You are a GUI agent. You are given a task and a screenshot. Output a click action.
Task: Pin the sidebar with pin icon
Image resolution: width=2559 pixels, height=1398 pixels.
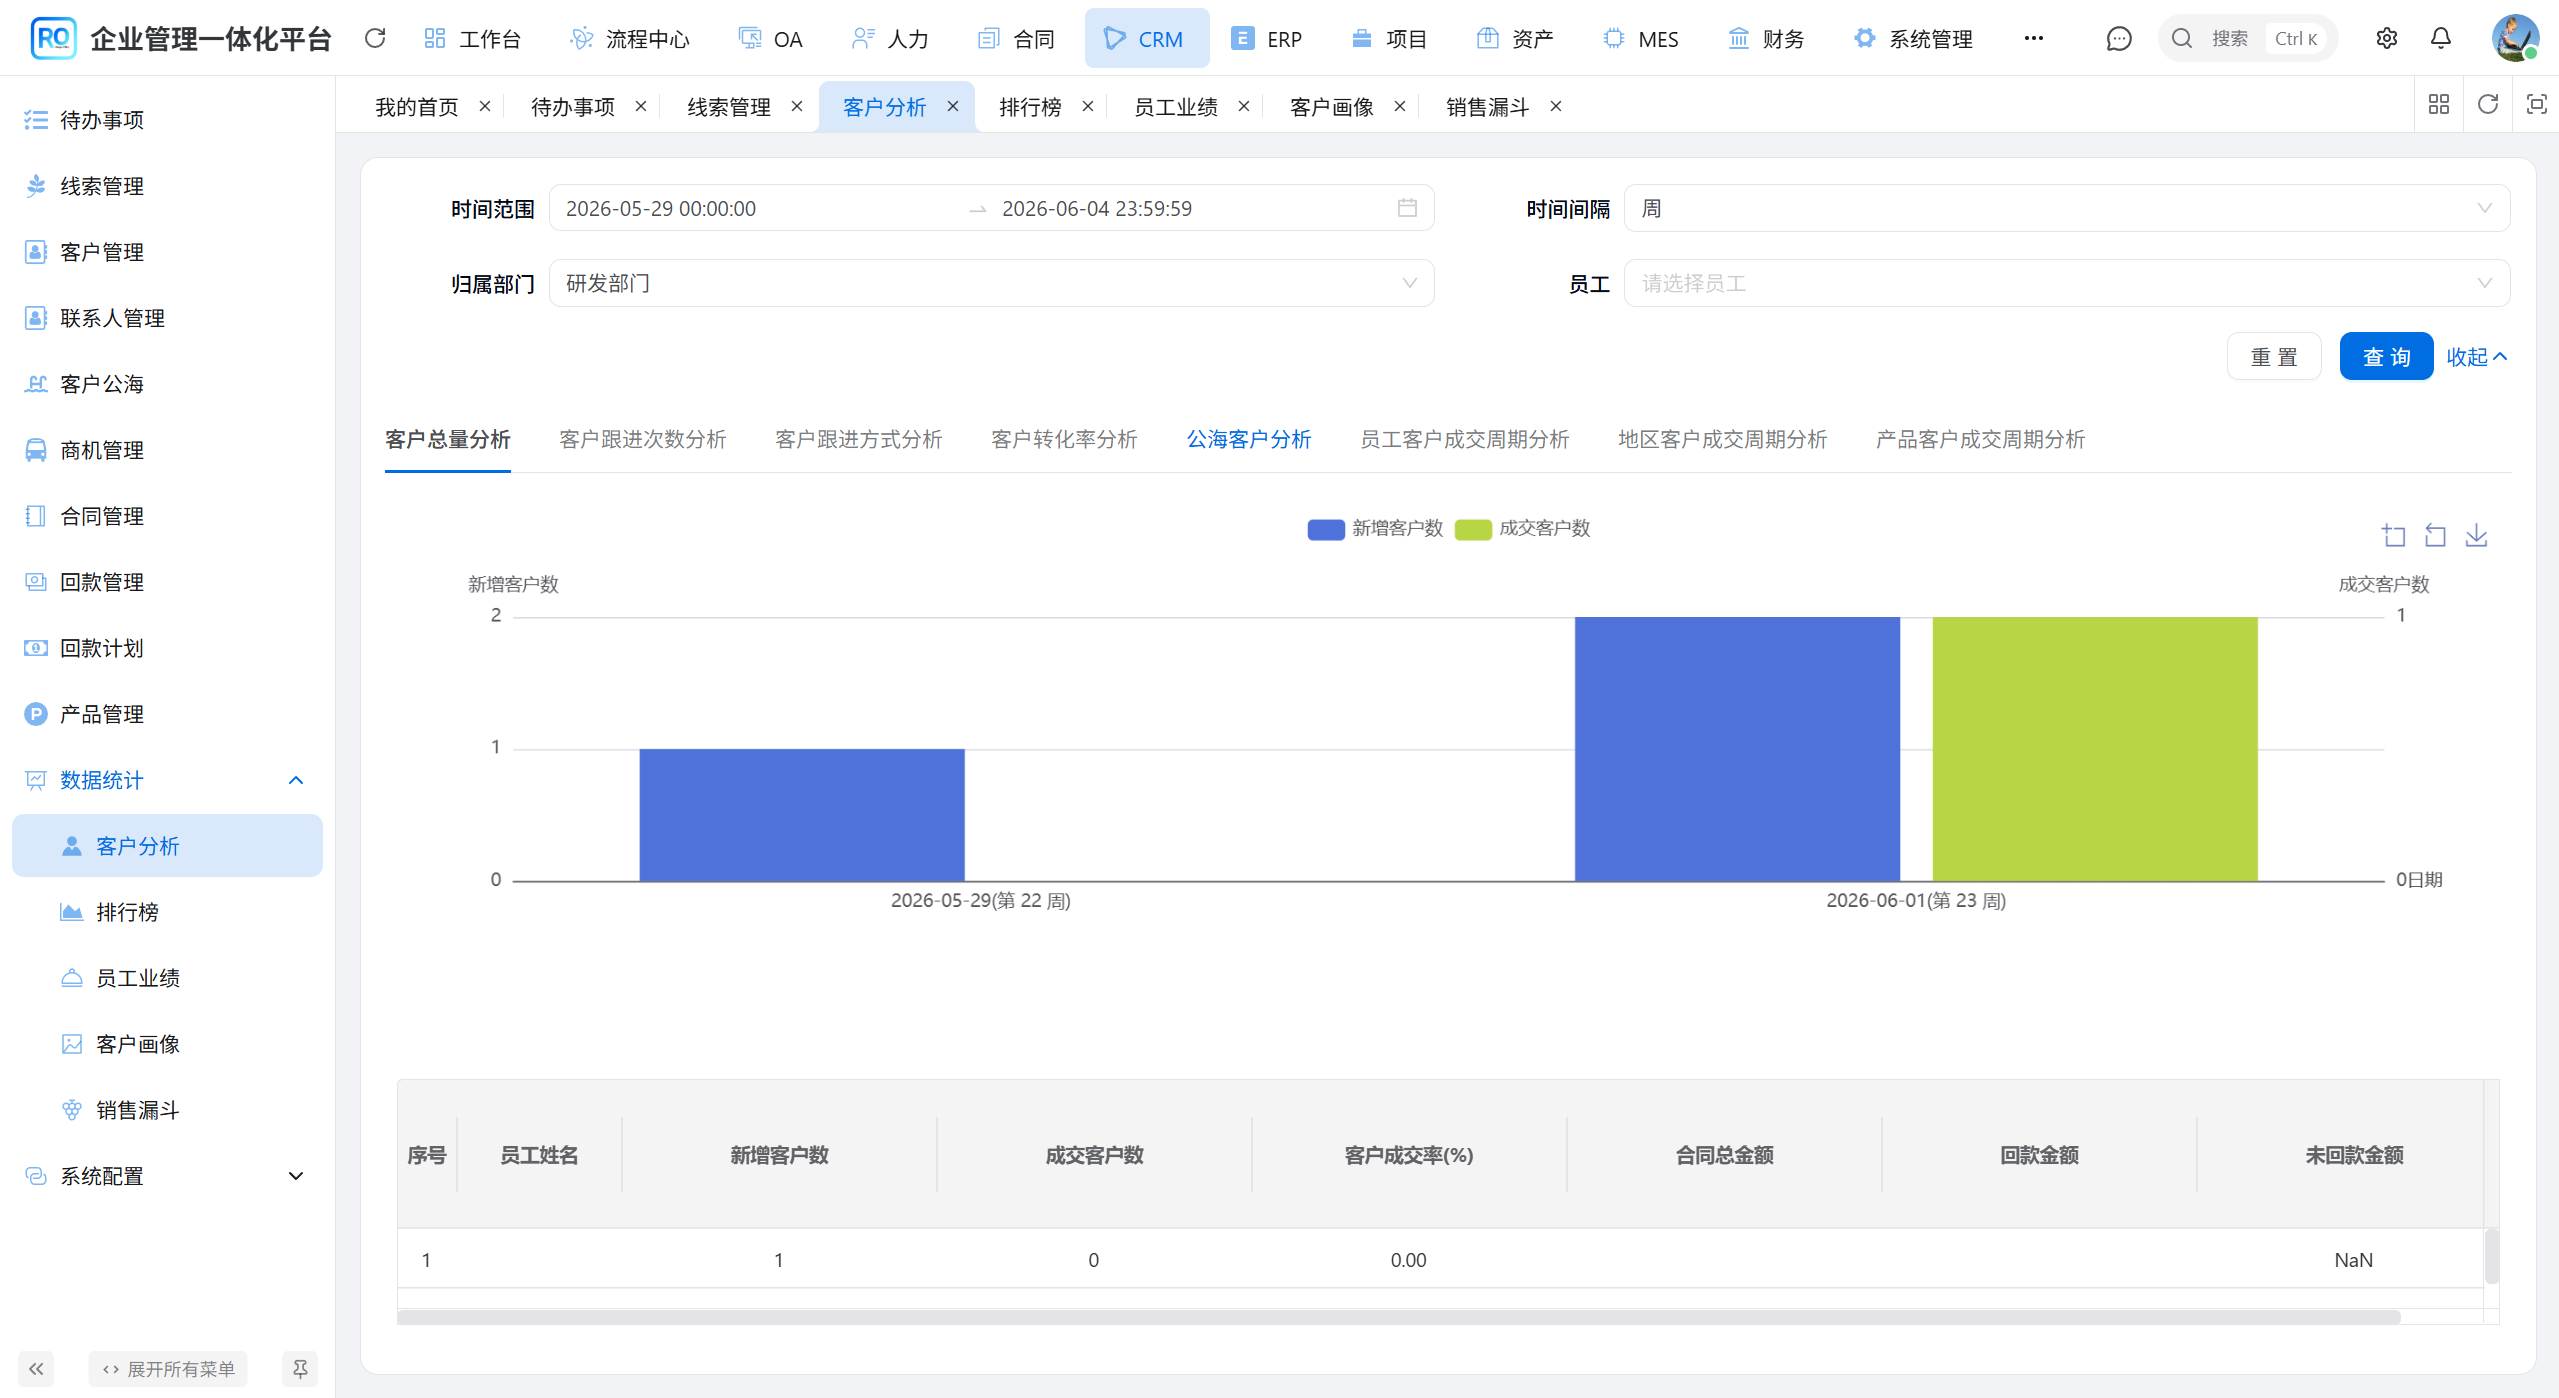click(x=300, y=1369)
